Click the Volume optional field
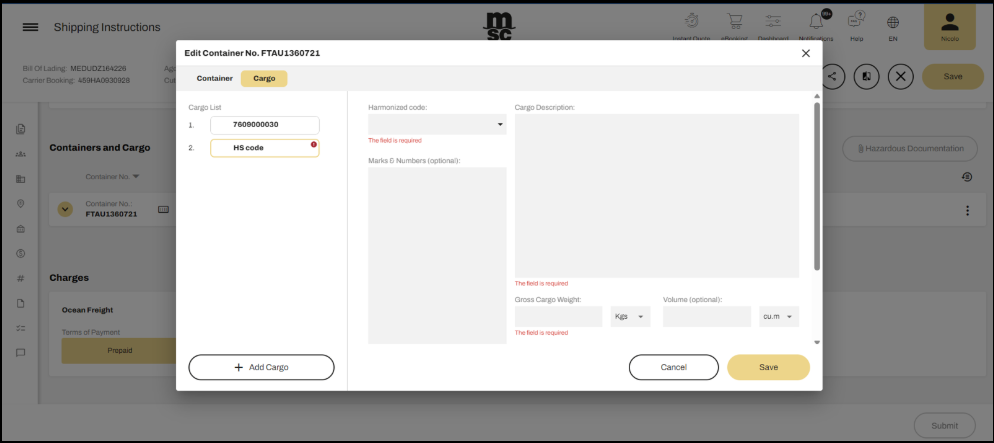This screenshot has height=443, width=994. [707, 316]
